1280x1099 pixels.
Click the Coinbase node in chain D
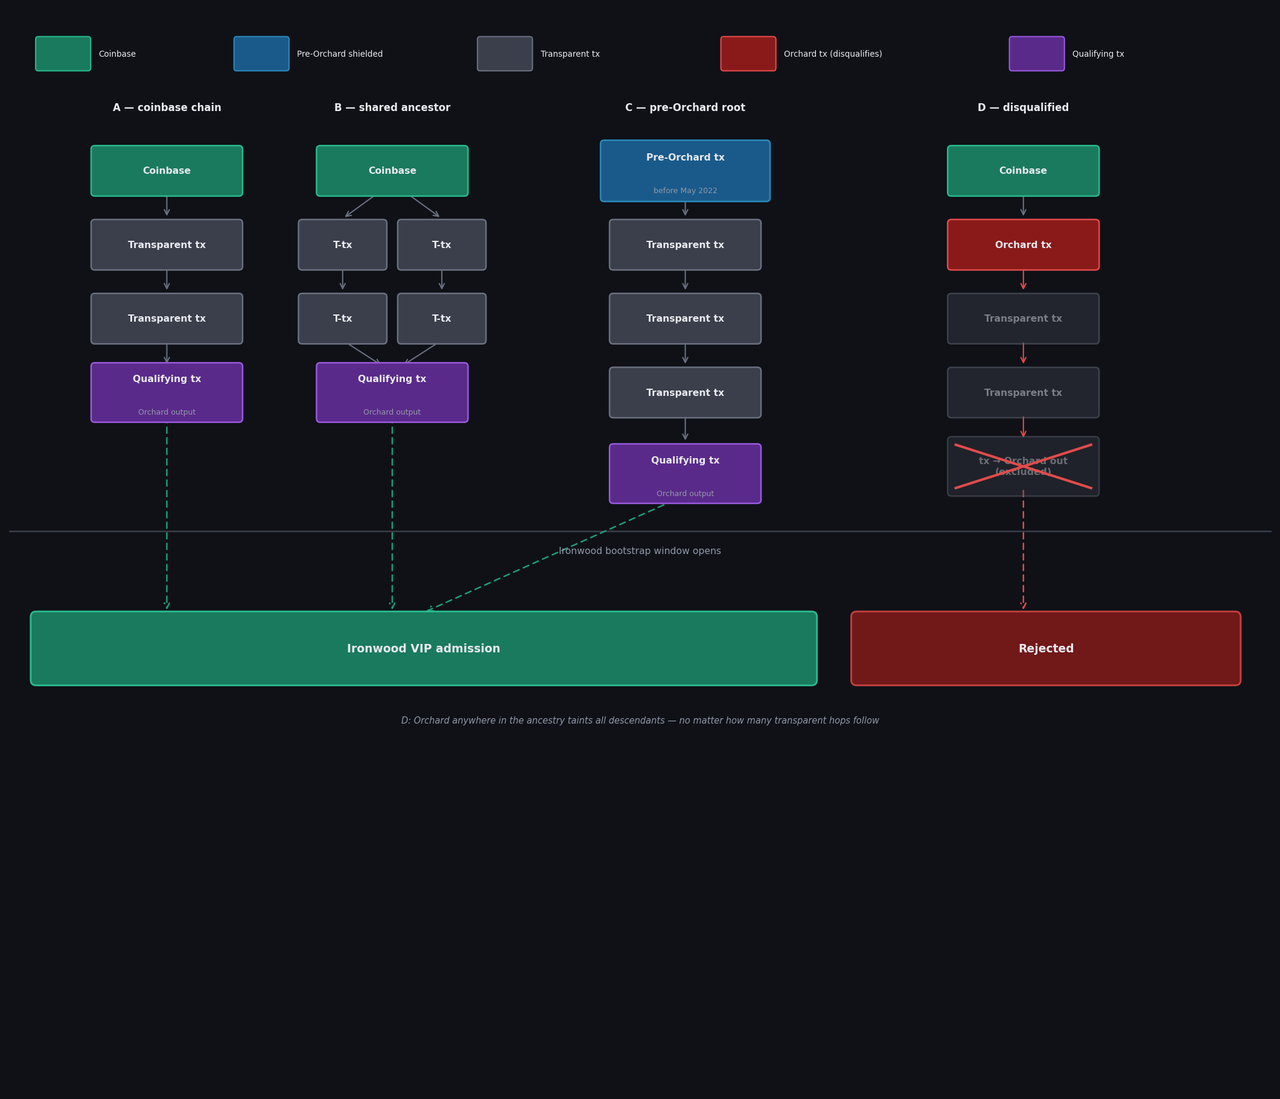click(x=1023, y=171)
